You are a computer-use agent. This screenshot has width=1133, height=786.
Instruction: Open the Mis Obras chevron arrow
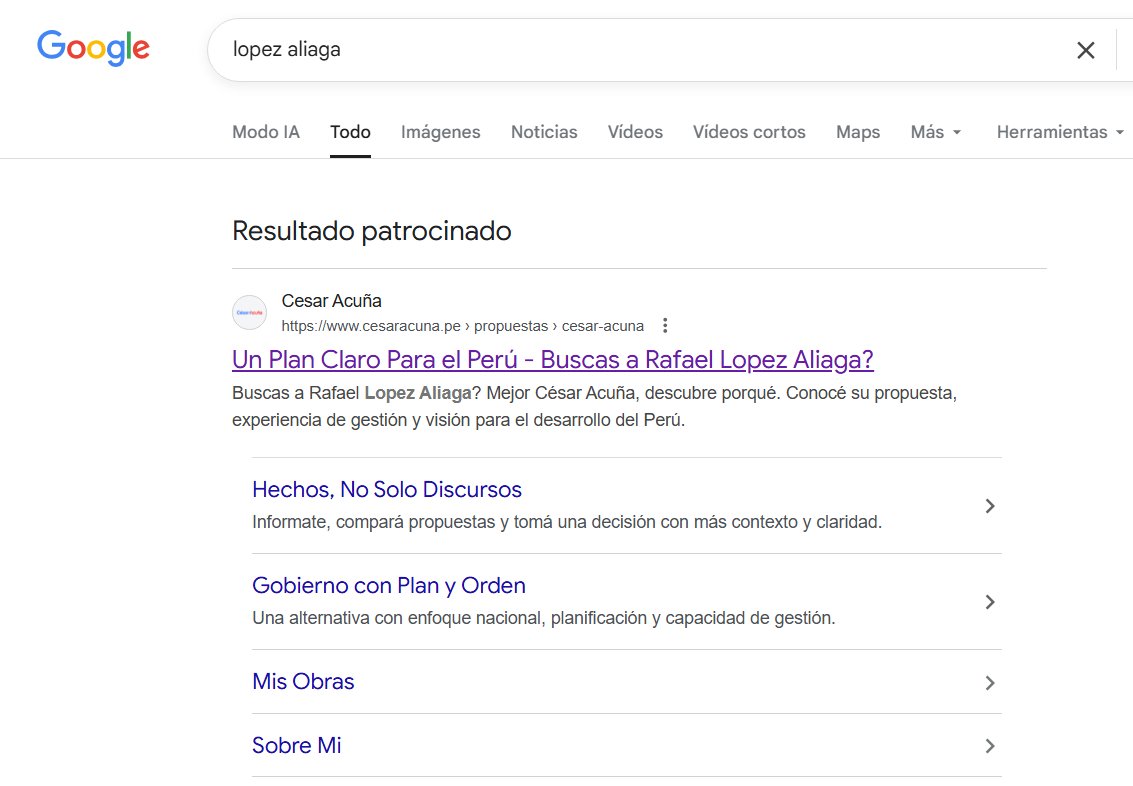[x=990, y=683]
